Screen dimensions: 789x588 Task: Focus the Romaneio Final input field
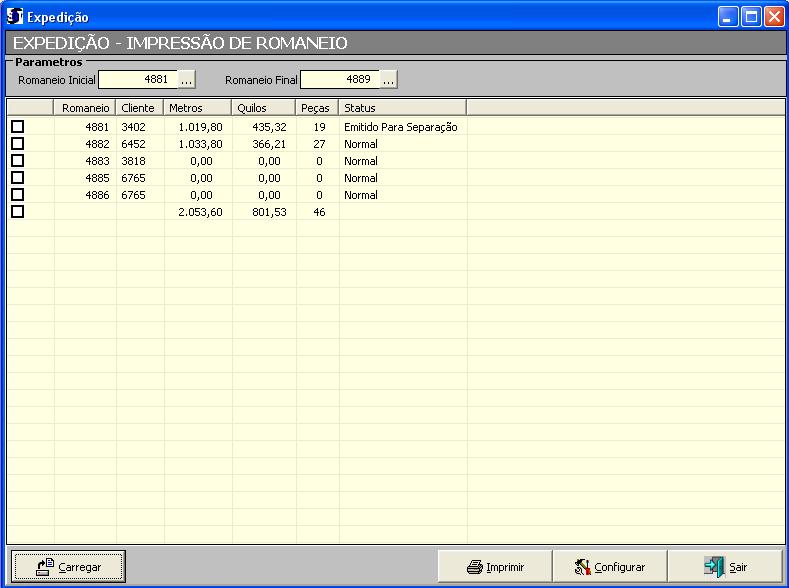[x=340, y=80]
